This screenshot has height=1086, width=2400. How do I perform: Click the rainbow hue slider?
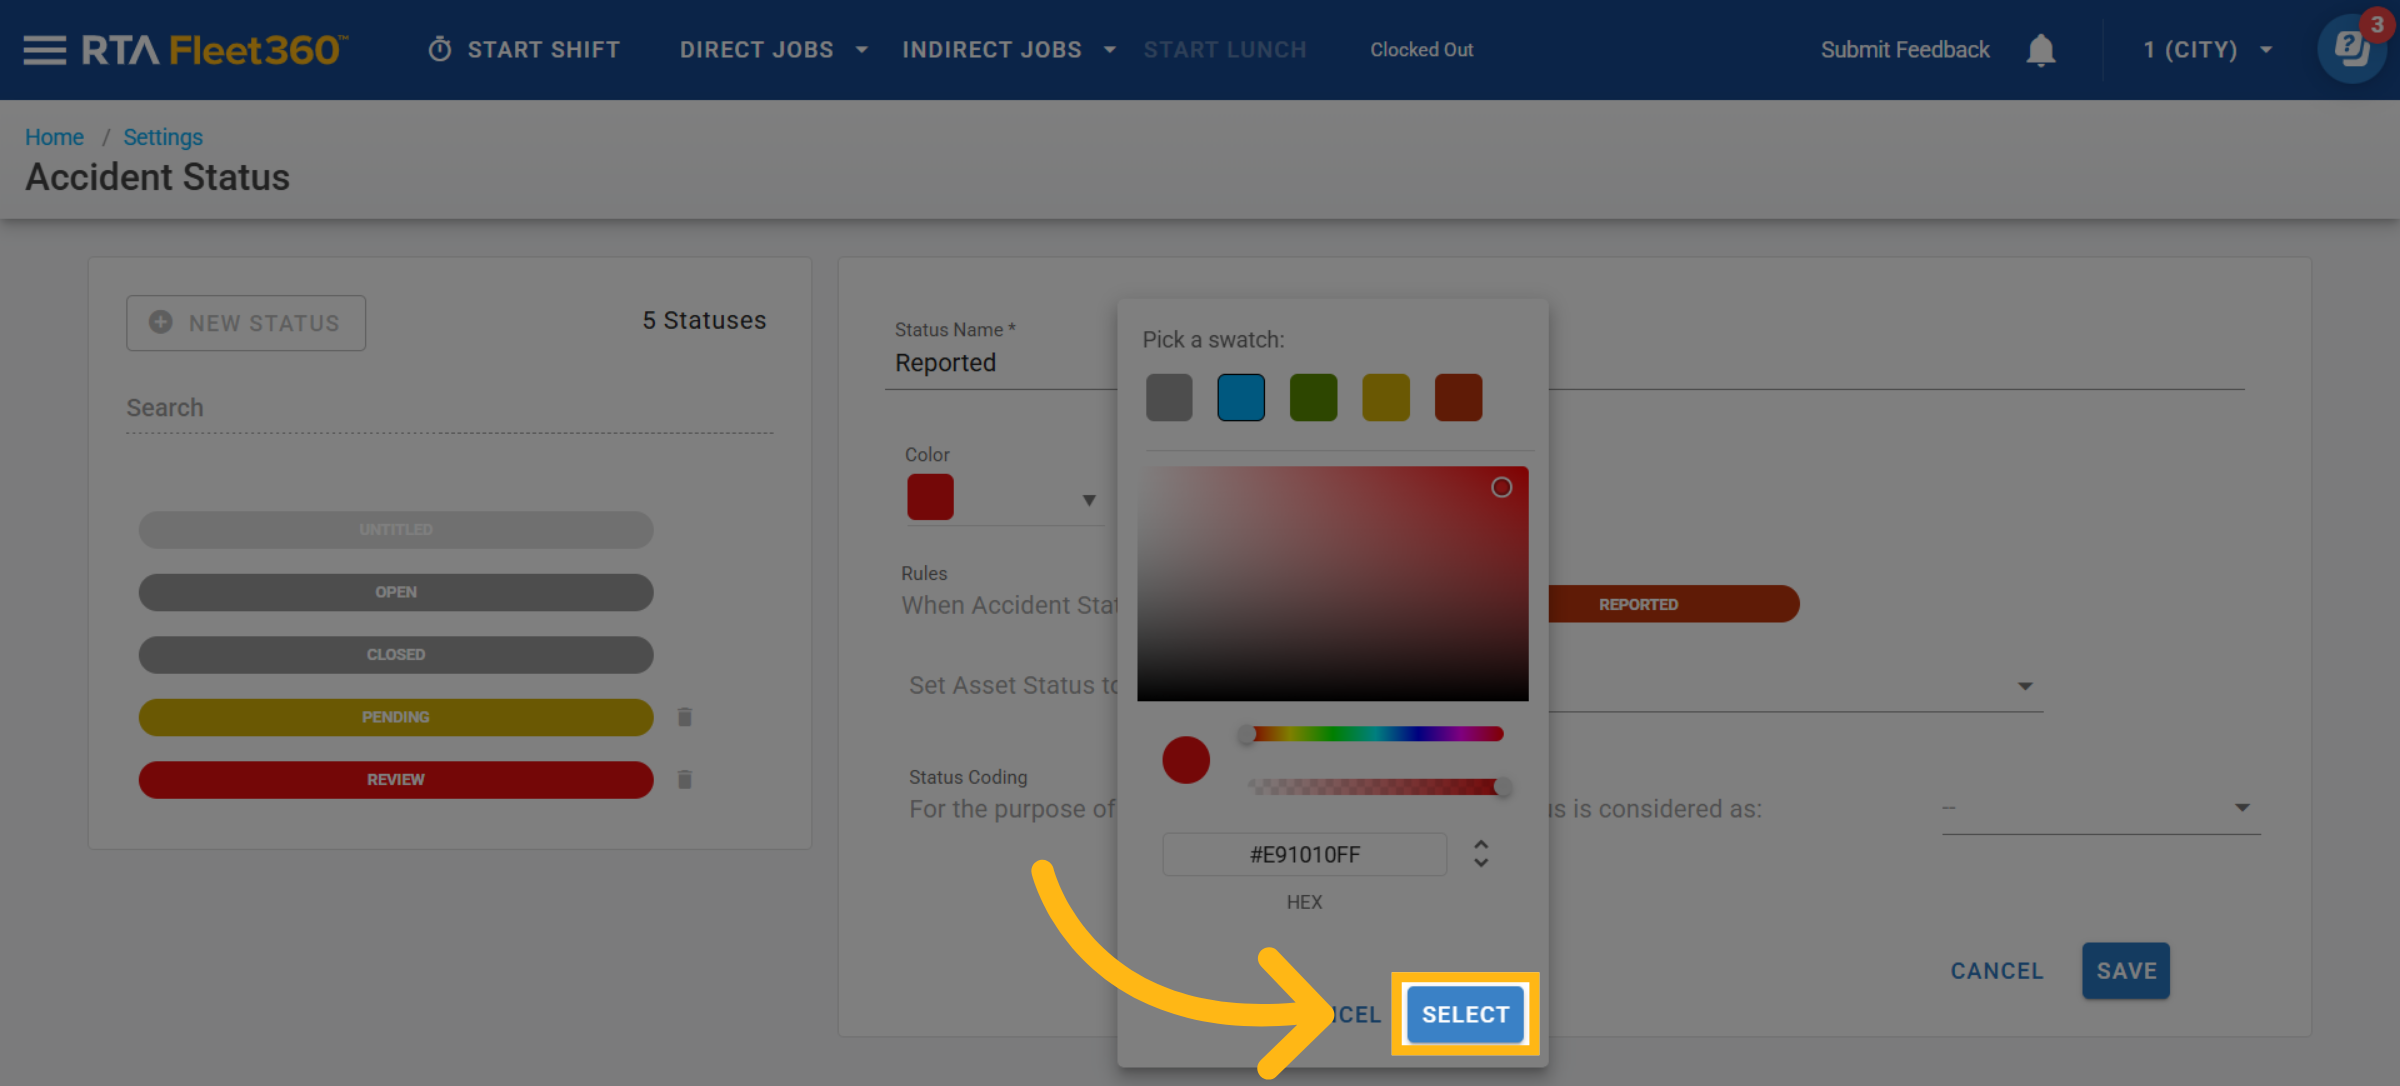click(x=1375, y=734)
